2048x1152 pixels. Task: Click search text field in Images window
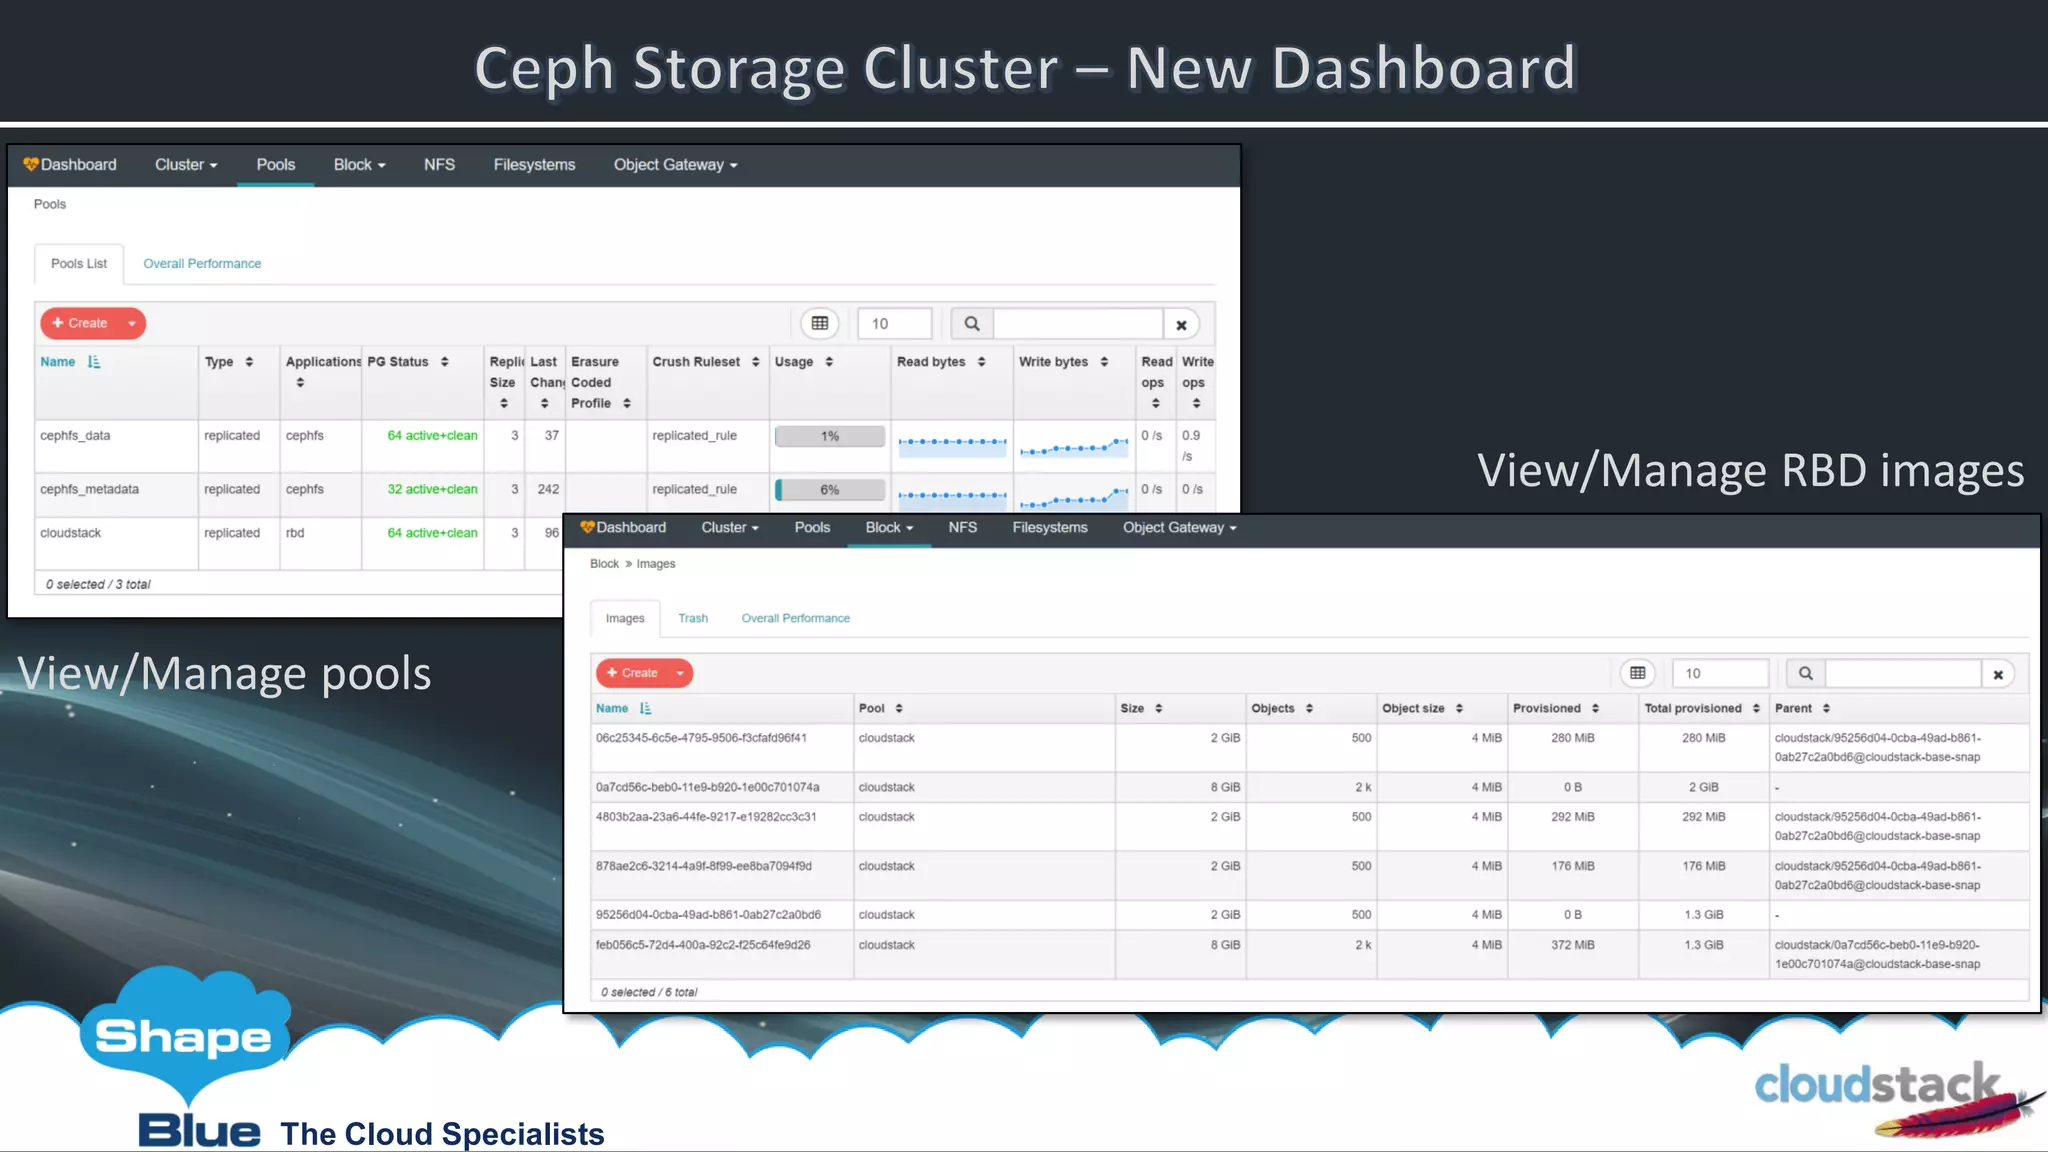1903,673
